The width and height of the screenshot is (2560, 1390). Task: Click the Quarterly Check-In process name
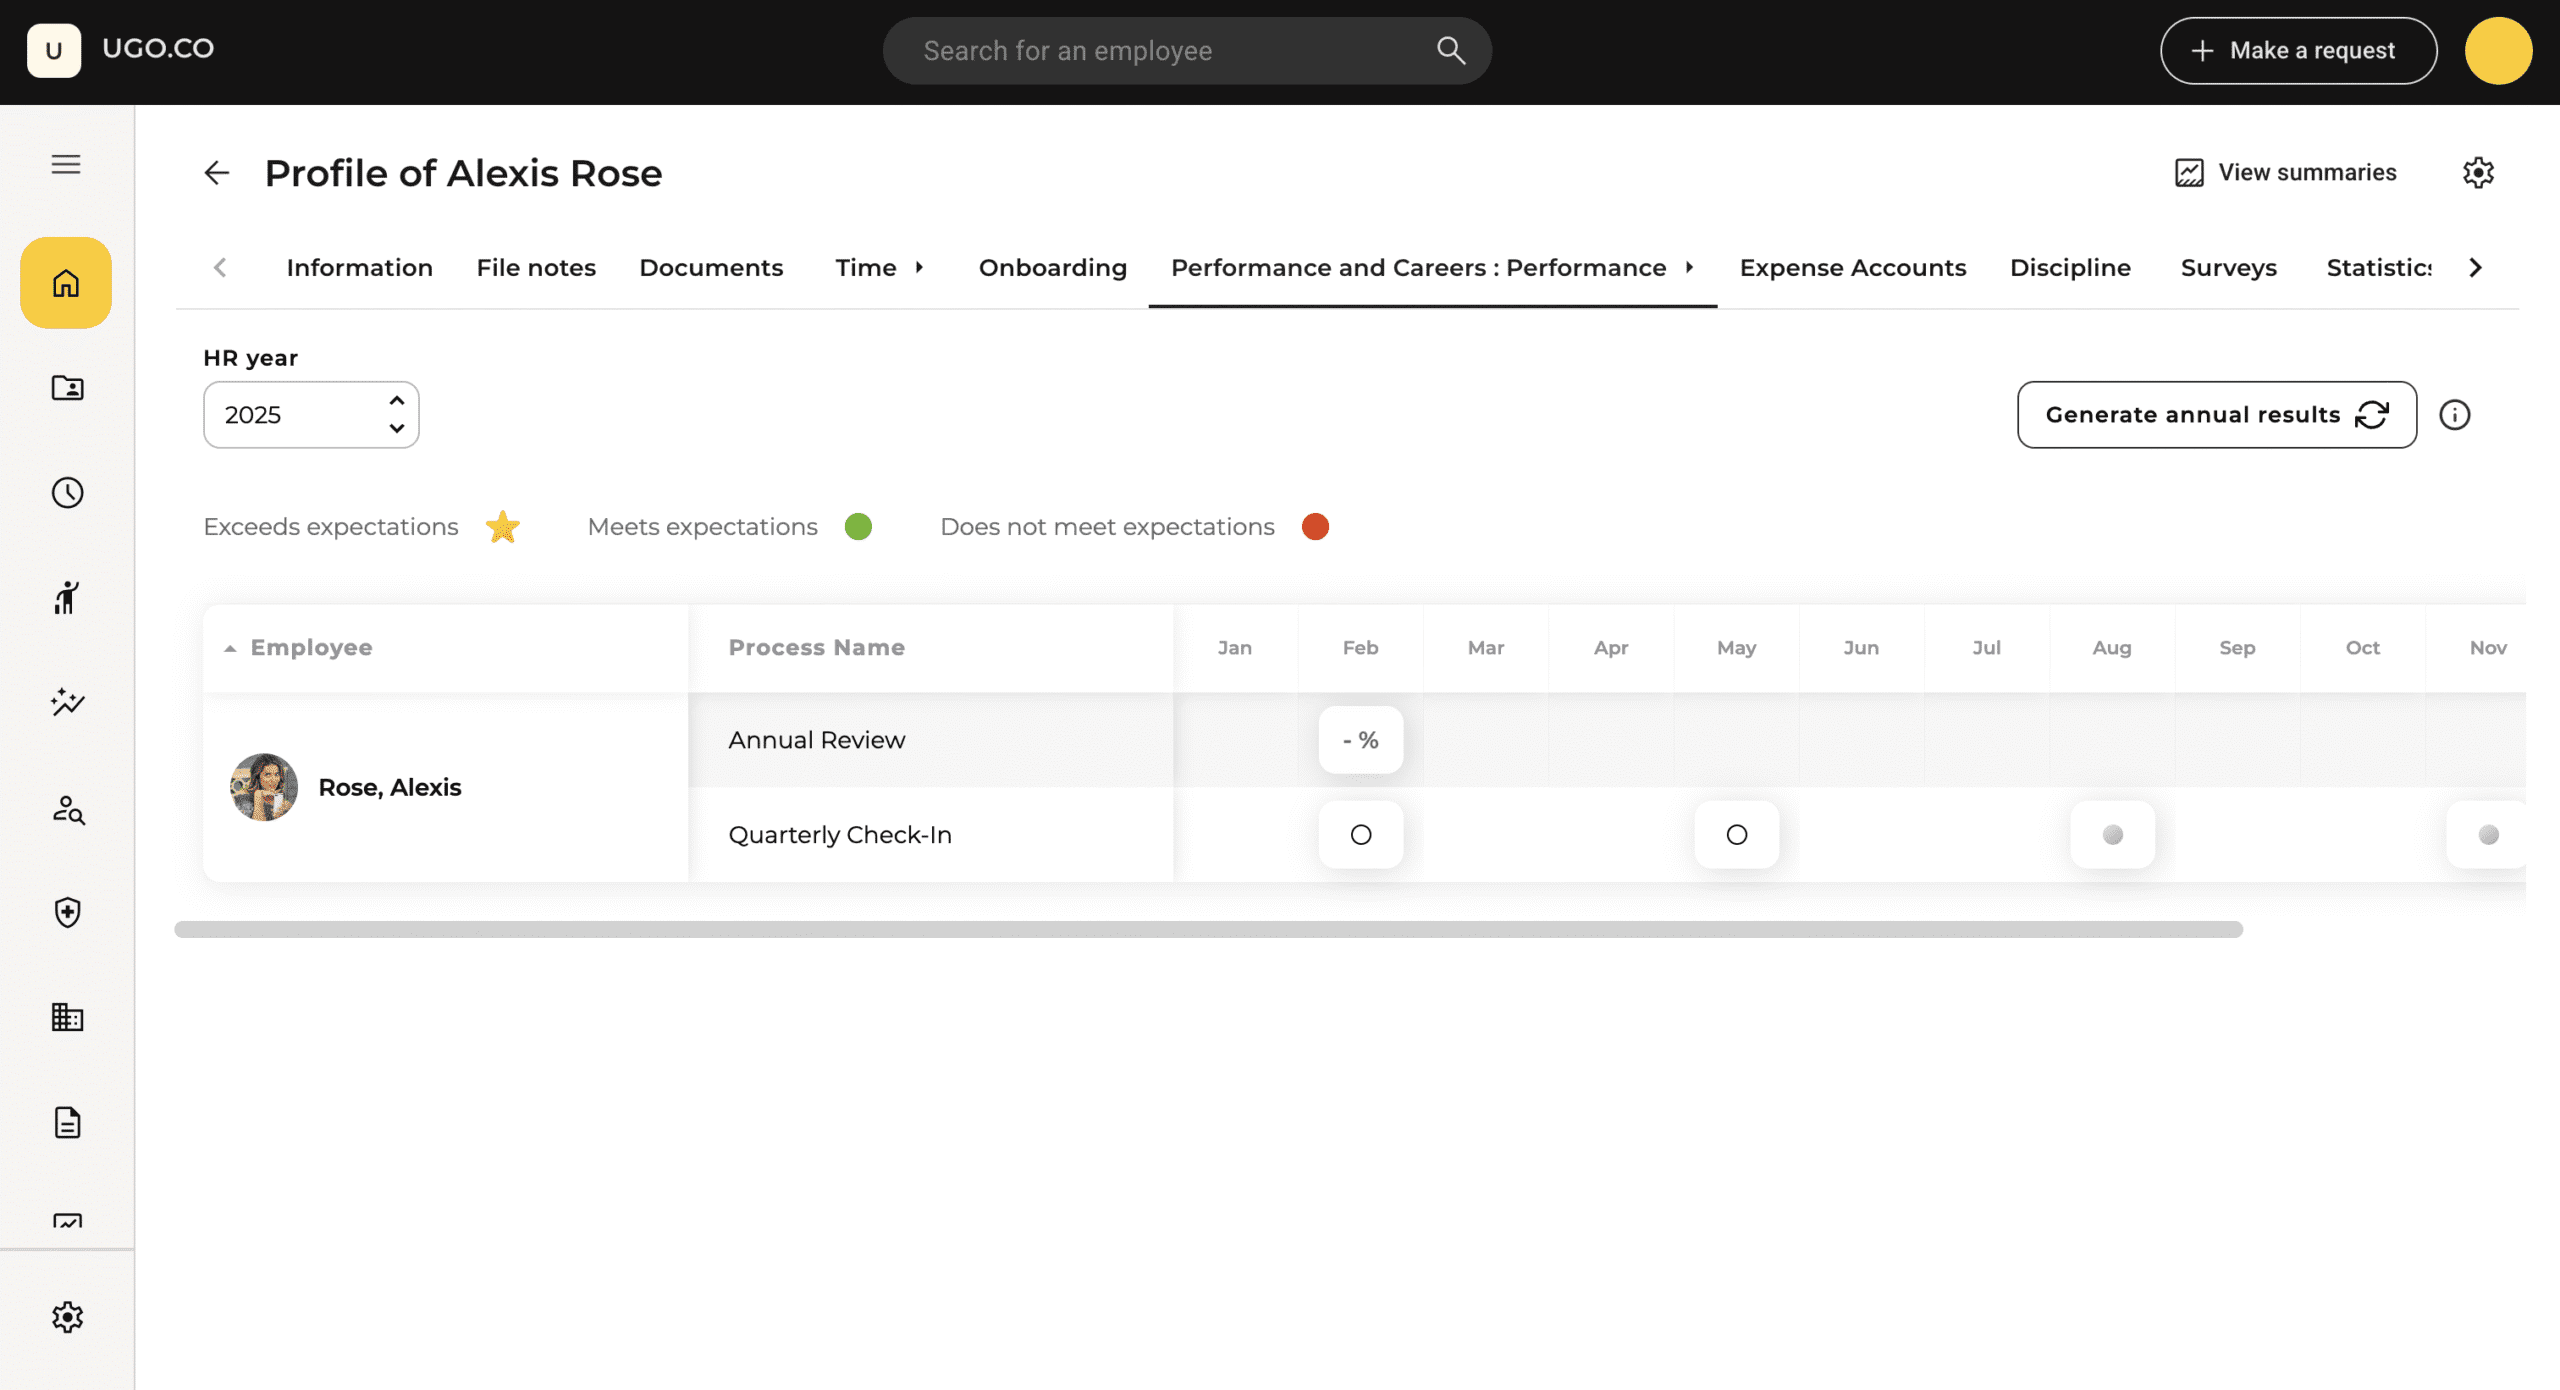pos(840,835)
